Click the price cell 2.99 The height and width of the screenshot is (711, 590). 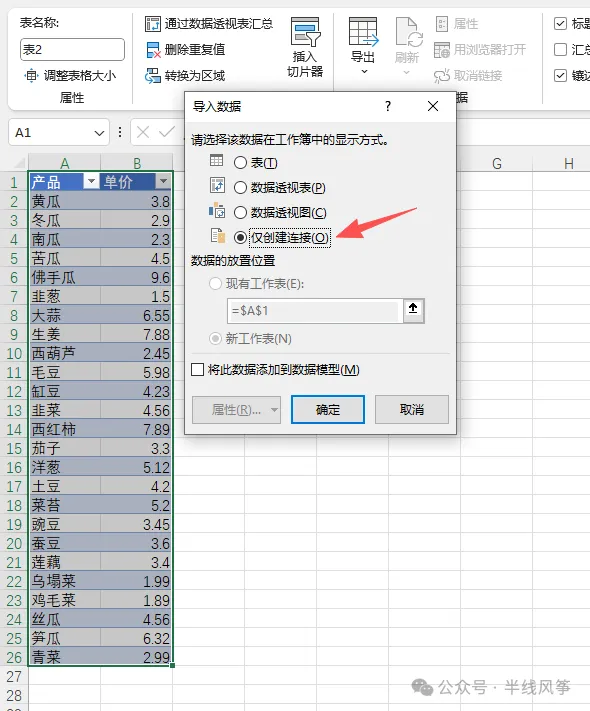[x=137, y=657]
